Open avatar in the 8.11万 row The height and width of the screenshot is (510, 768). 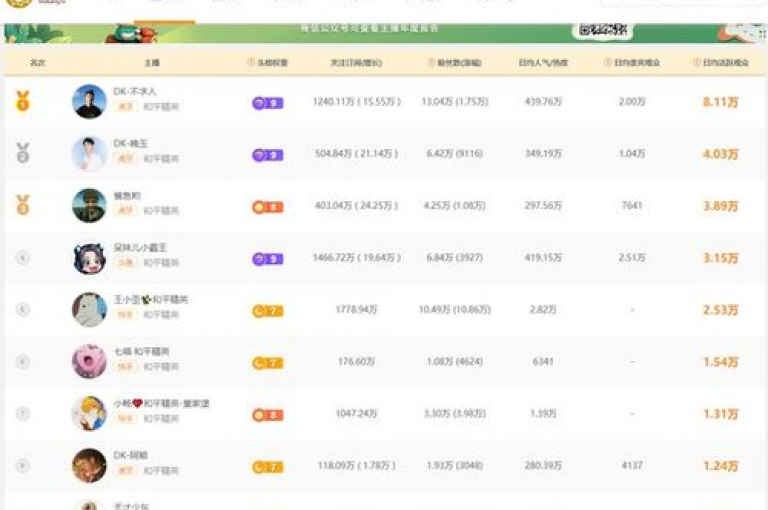point(89,101)
